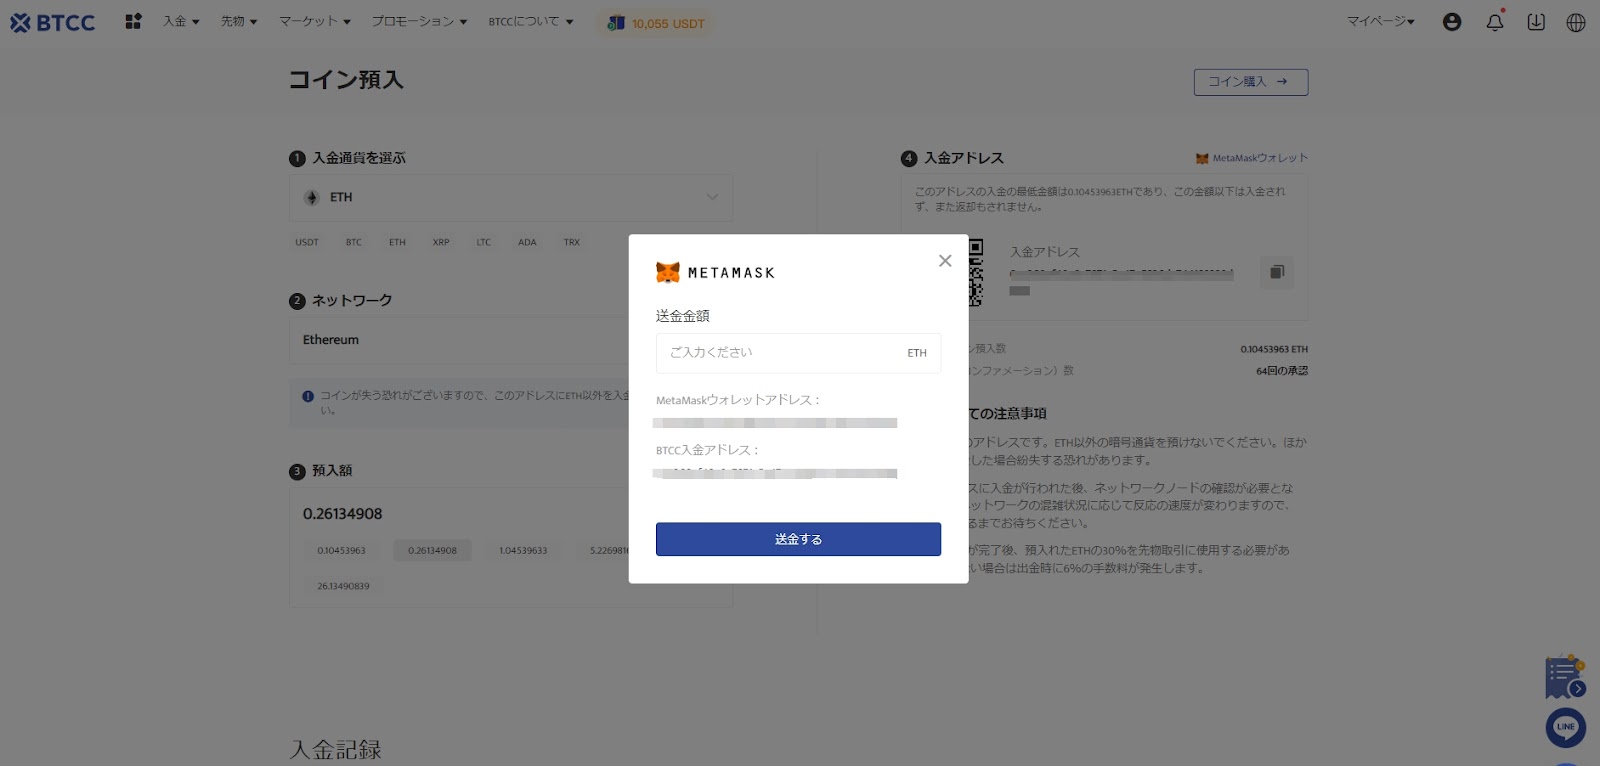The image size is (1600, 766).
Task: Open the notifications bell
Action: click(1495, 22)
